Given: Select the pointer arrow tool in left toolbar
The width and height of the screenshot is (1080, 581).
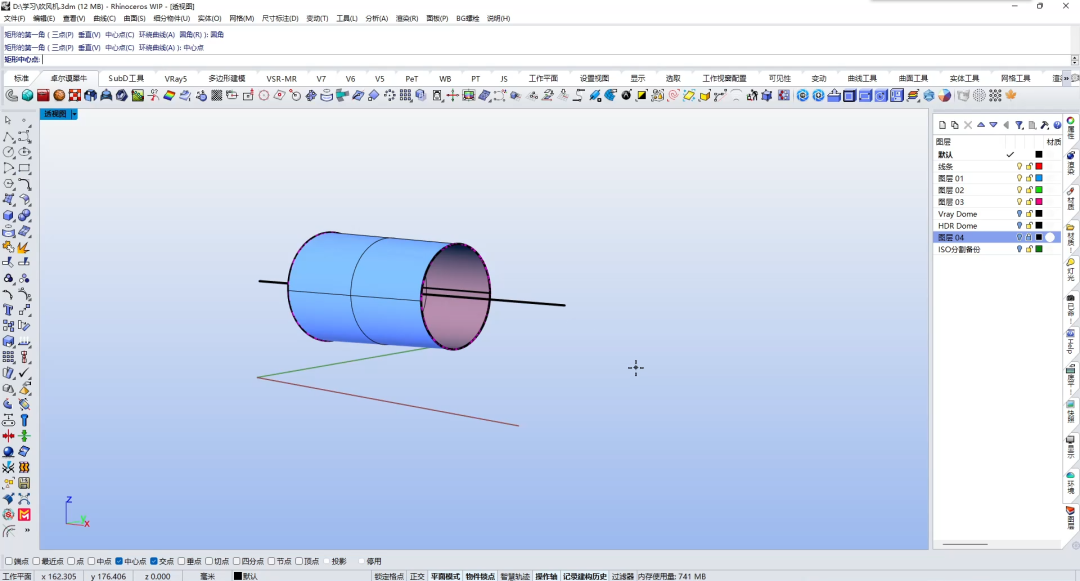Looking at the screenshot, I should [8, 121].
